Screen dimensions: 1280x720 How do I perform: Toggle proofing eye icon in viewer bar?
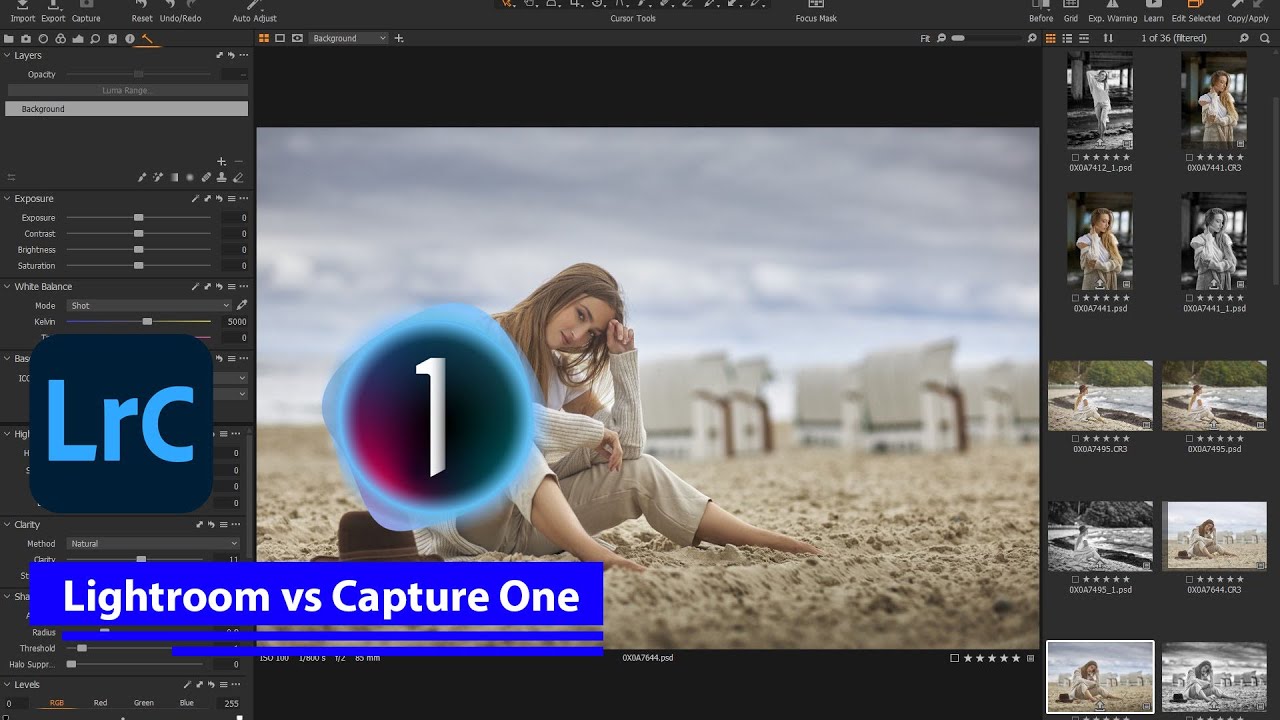point(297,38)
